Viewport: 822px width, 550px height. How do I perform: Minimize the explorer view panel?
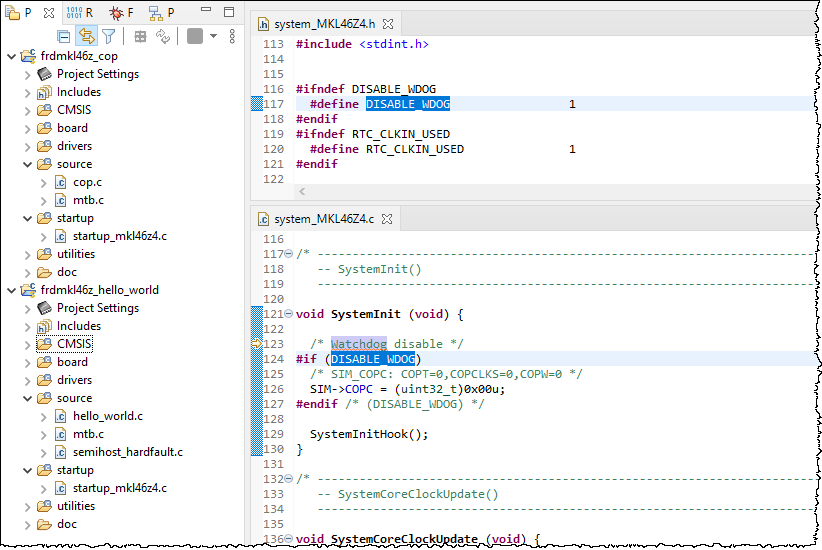pos(206,10)
